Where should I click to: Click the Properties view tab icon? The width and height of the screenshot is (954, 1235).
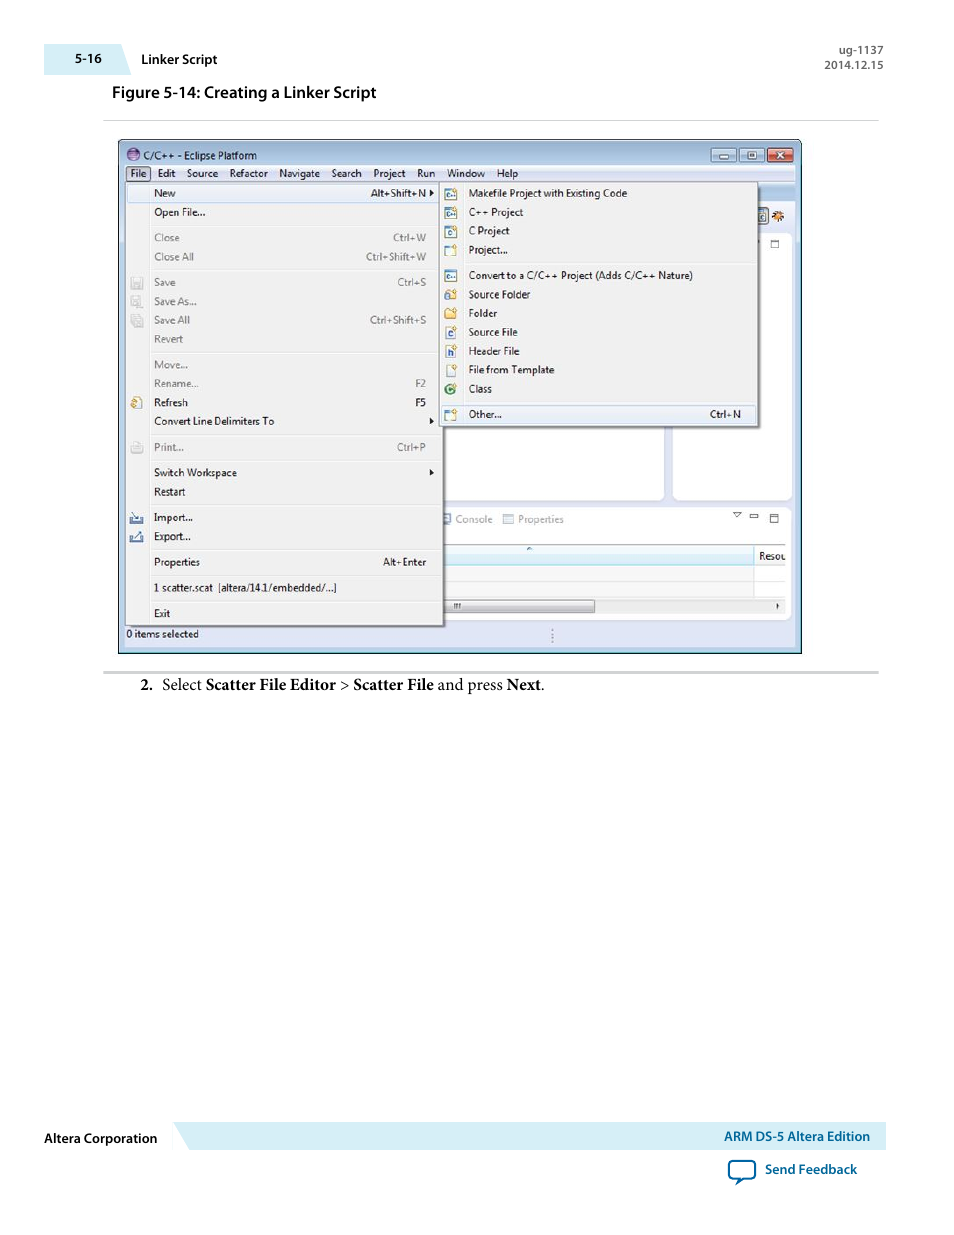pyautogui.click(x=508, y=519)
